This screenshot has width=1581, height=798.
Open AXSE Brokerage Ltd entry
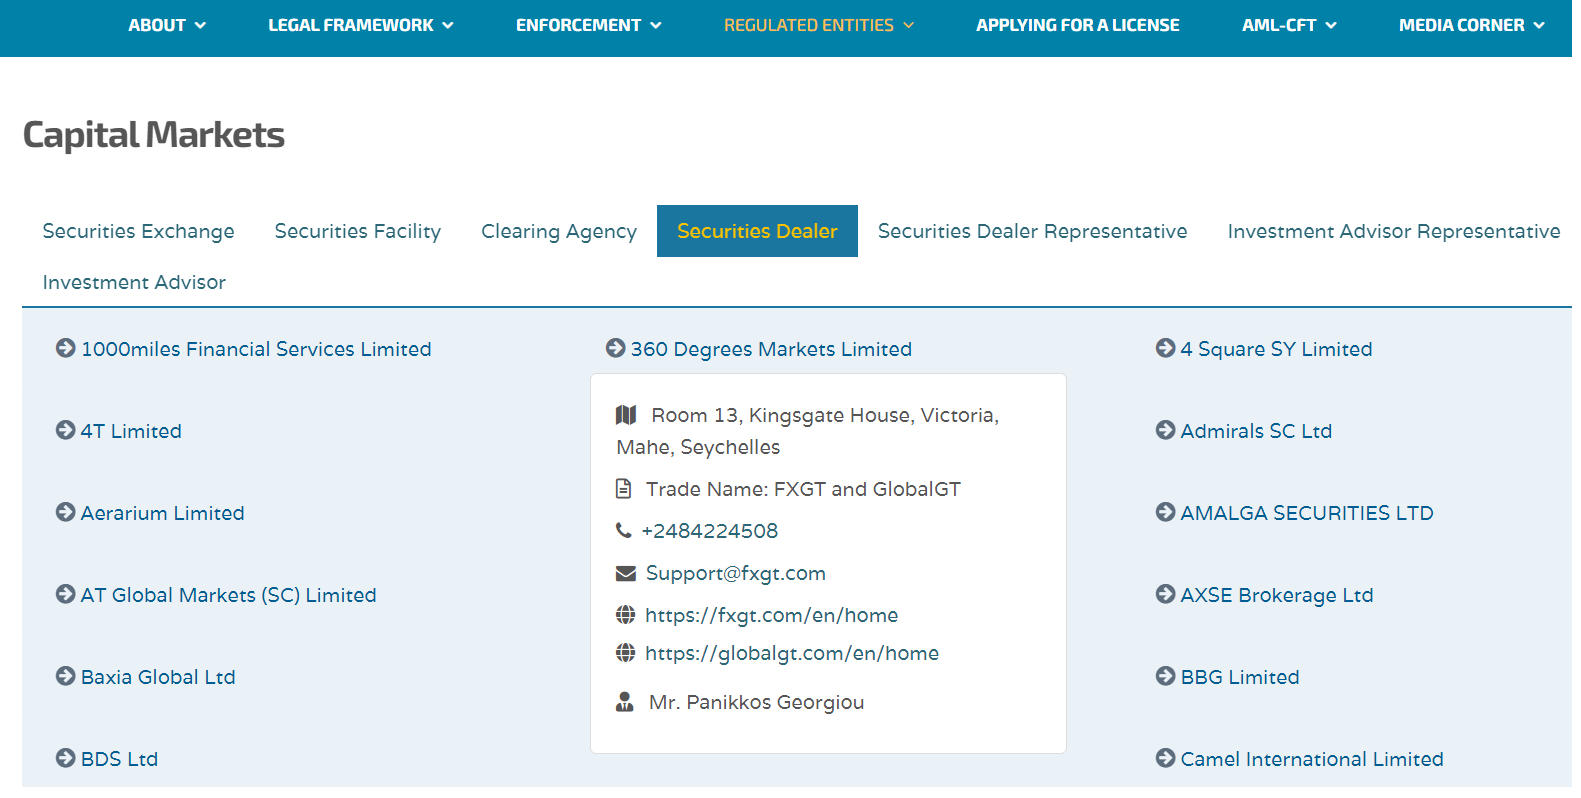(1277, 595)
